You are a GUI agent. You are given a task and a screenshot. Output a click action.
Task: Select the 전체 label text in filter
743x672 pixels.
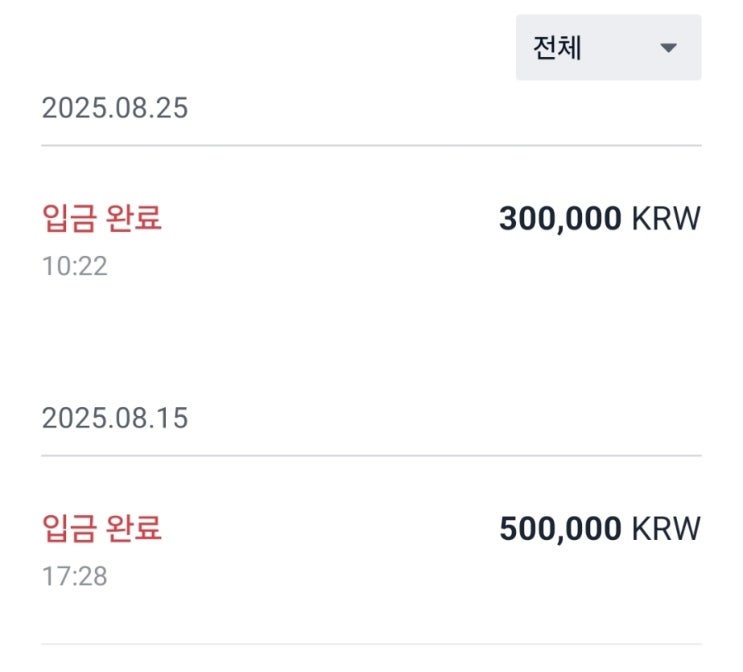pyautogui.click(x=558, y=47)
